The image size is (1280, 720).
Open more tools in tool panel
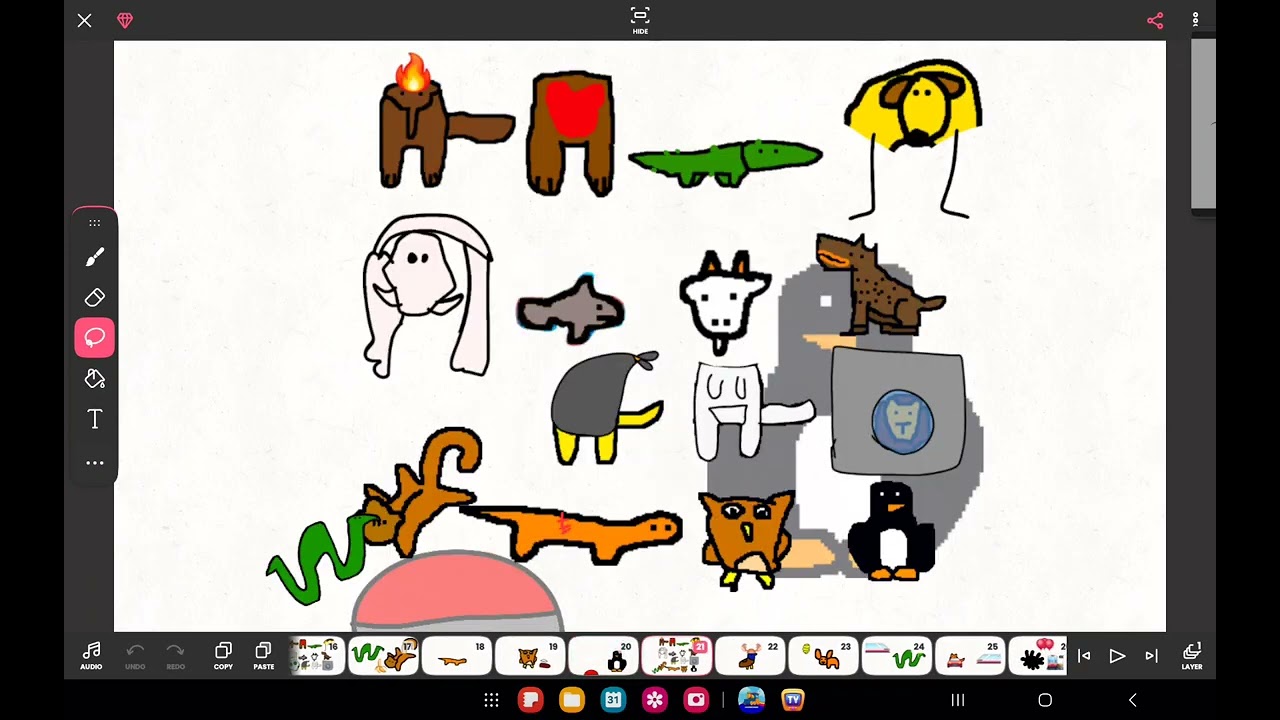coord(95,463)
